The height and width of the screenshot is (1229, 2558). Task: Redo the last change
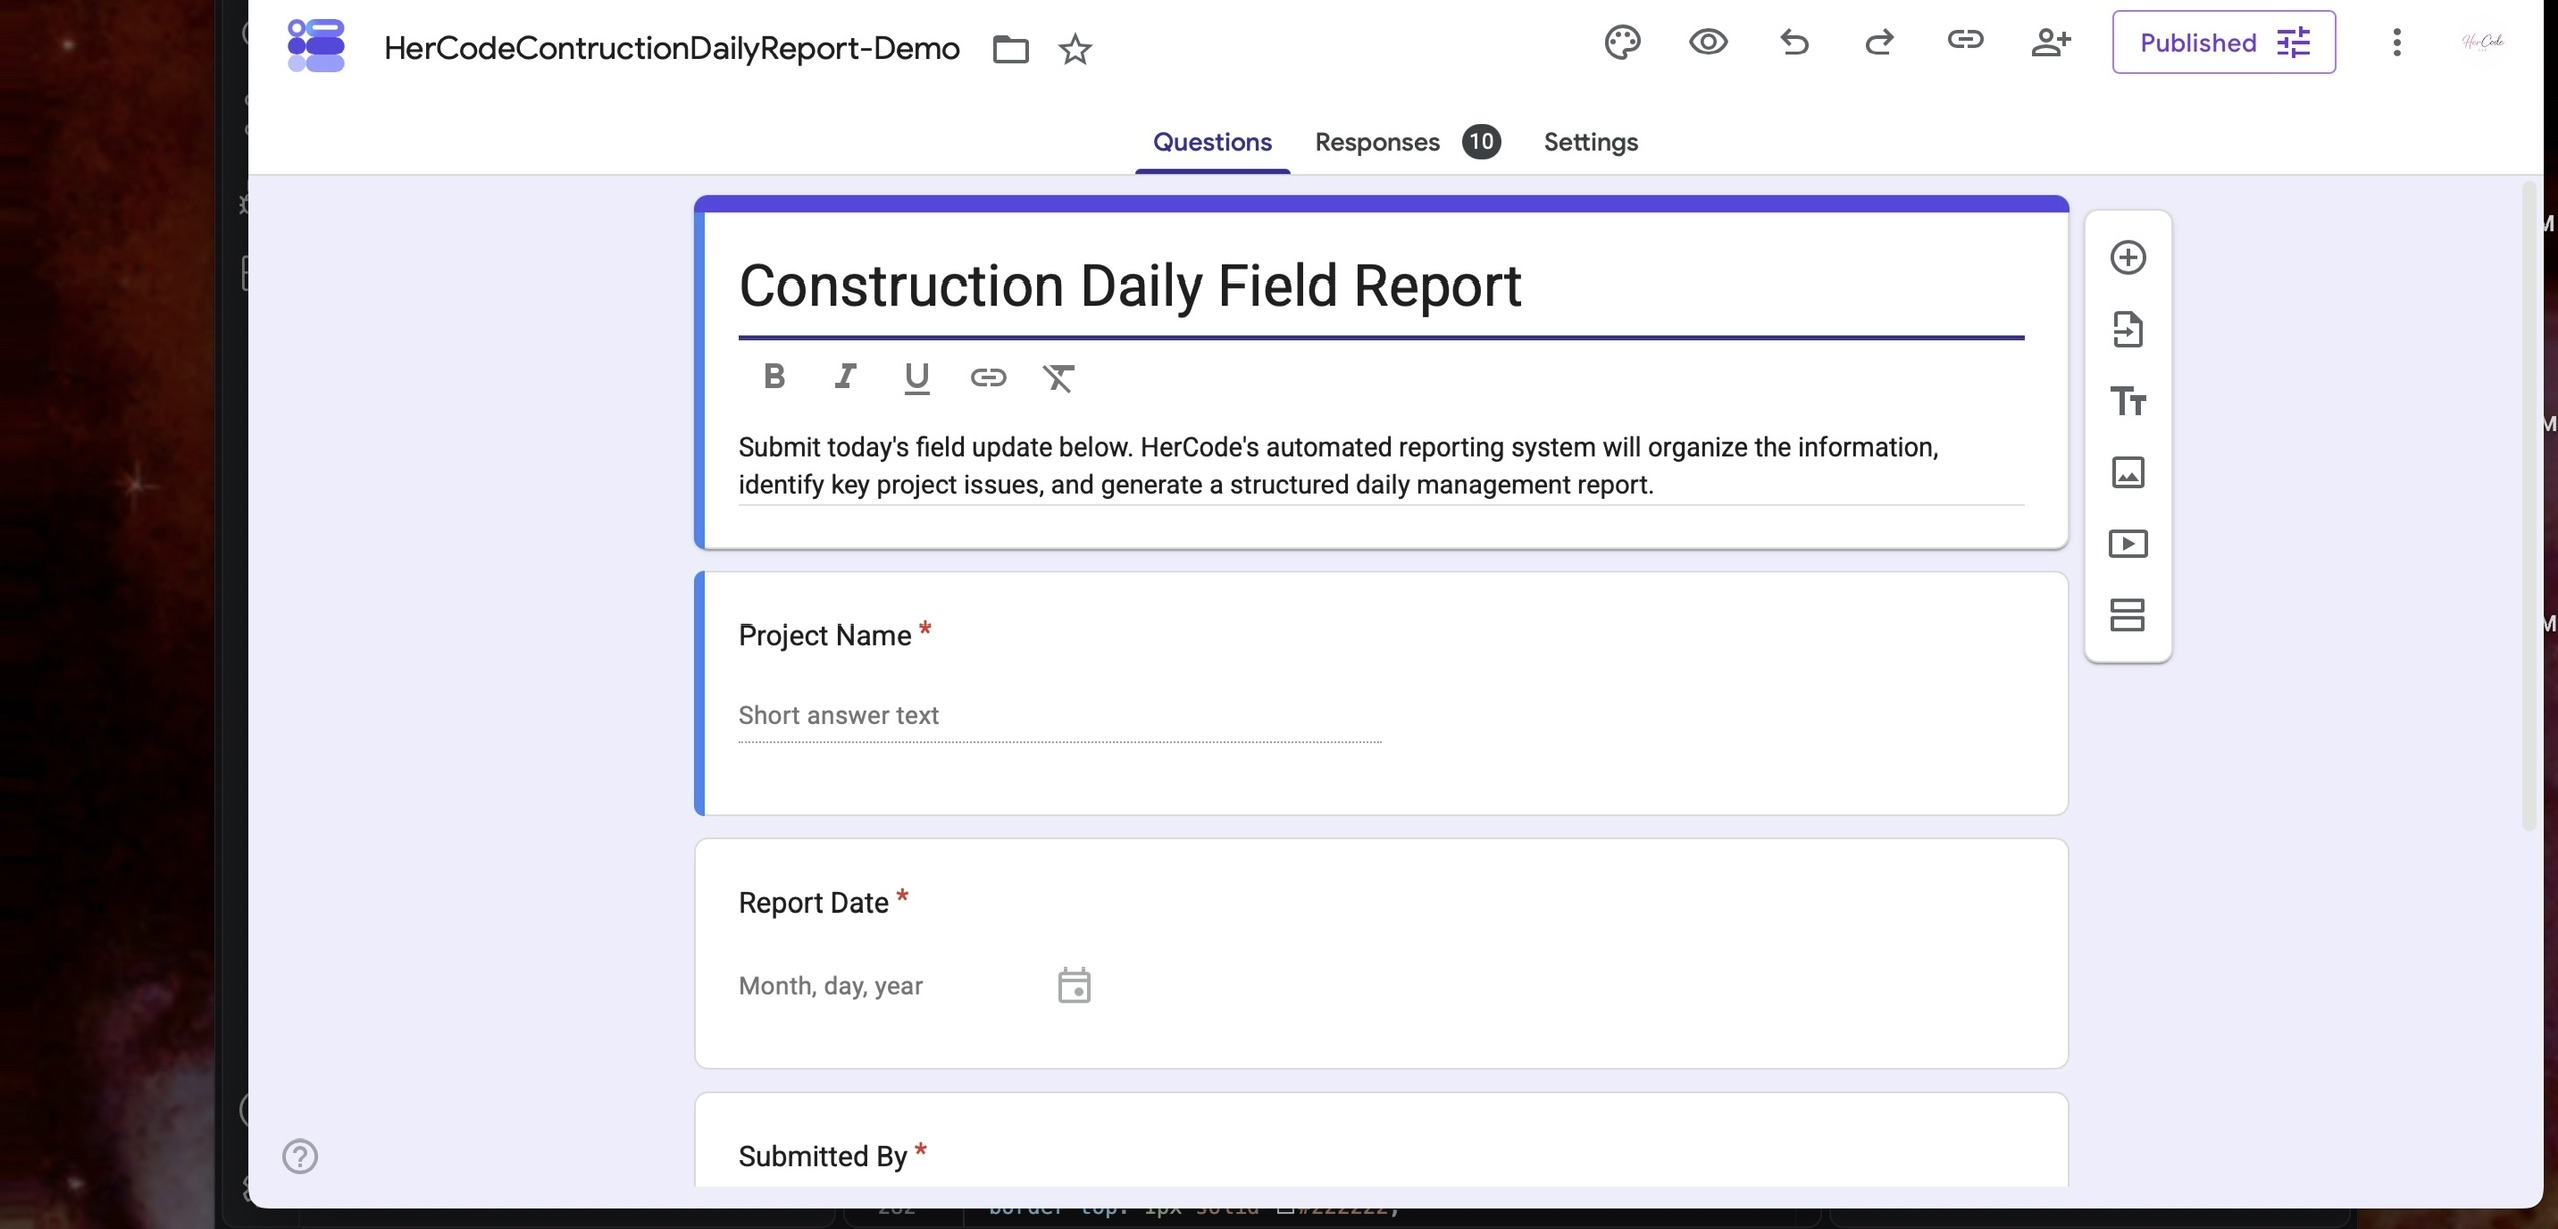pos(1879,42)
